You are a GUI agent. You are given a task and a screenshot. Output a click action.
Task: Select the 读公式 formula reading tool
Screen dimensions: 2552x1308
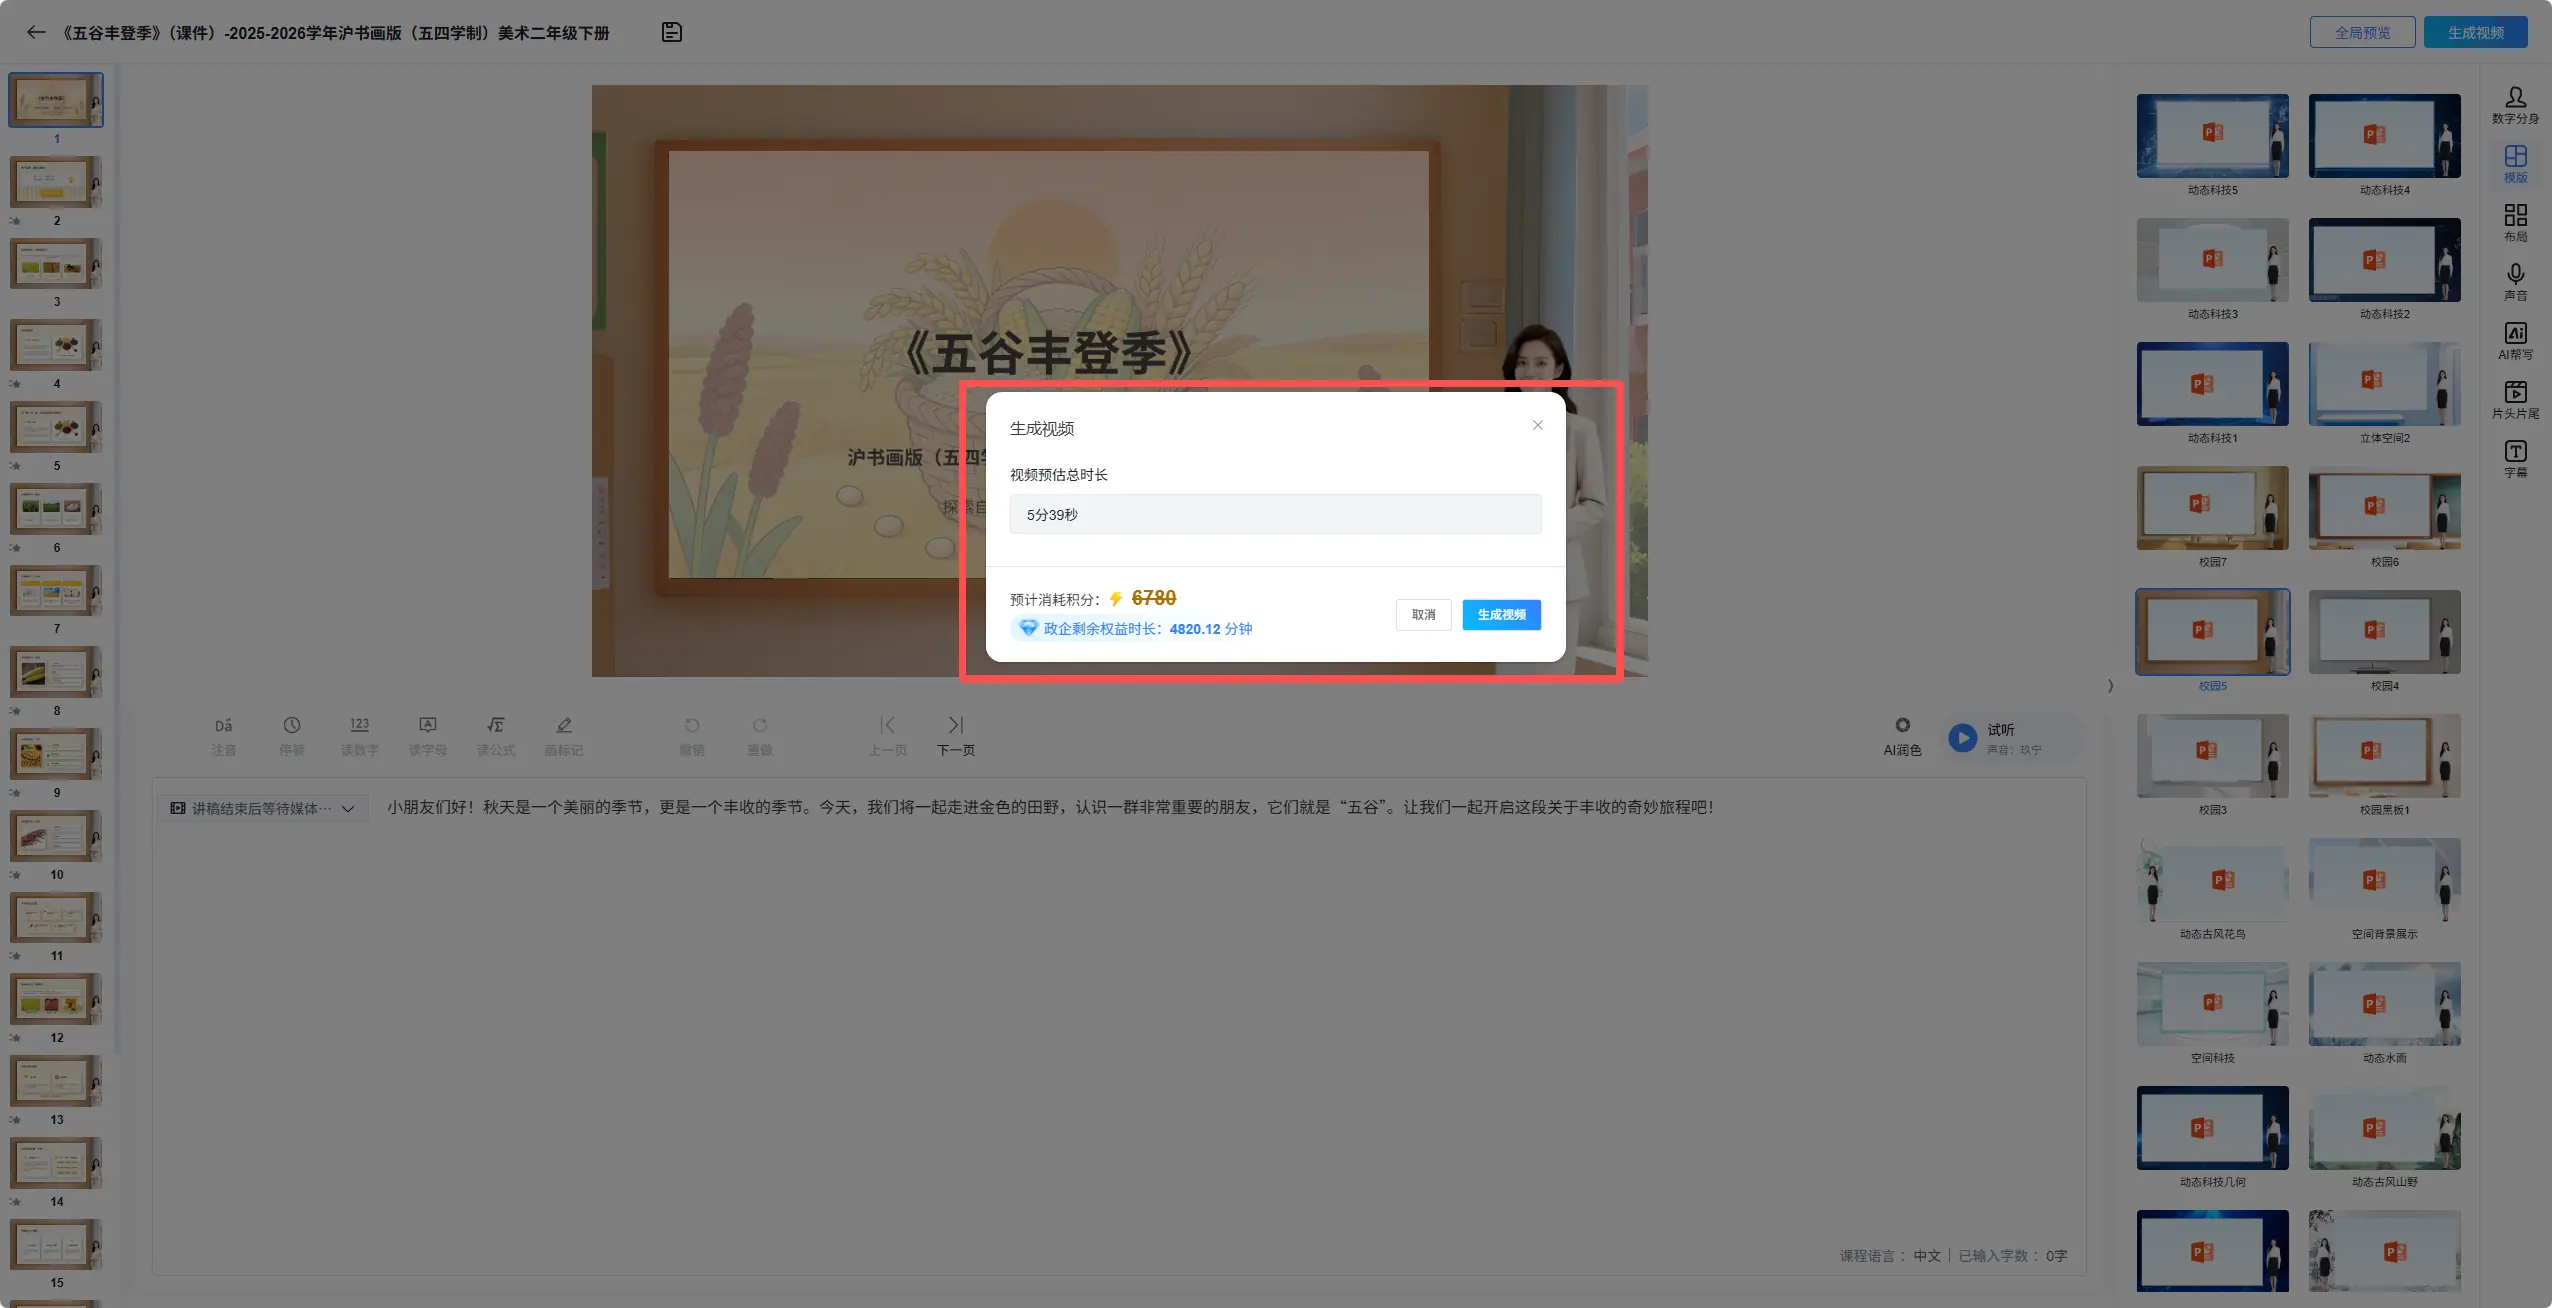pos(495,736)
